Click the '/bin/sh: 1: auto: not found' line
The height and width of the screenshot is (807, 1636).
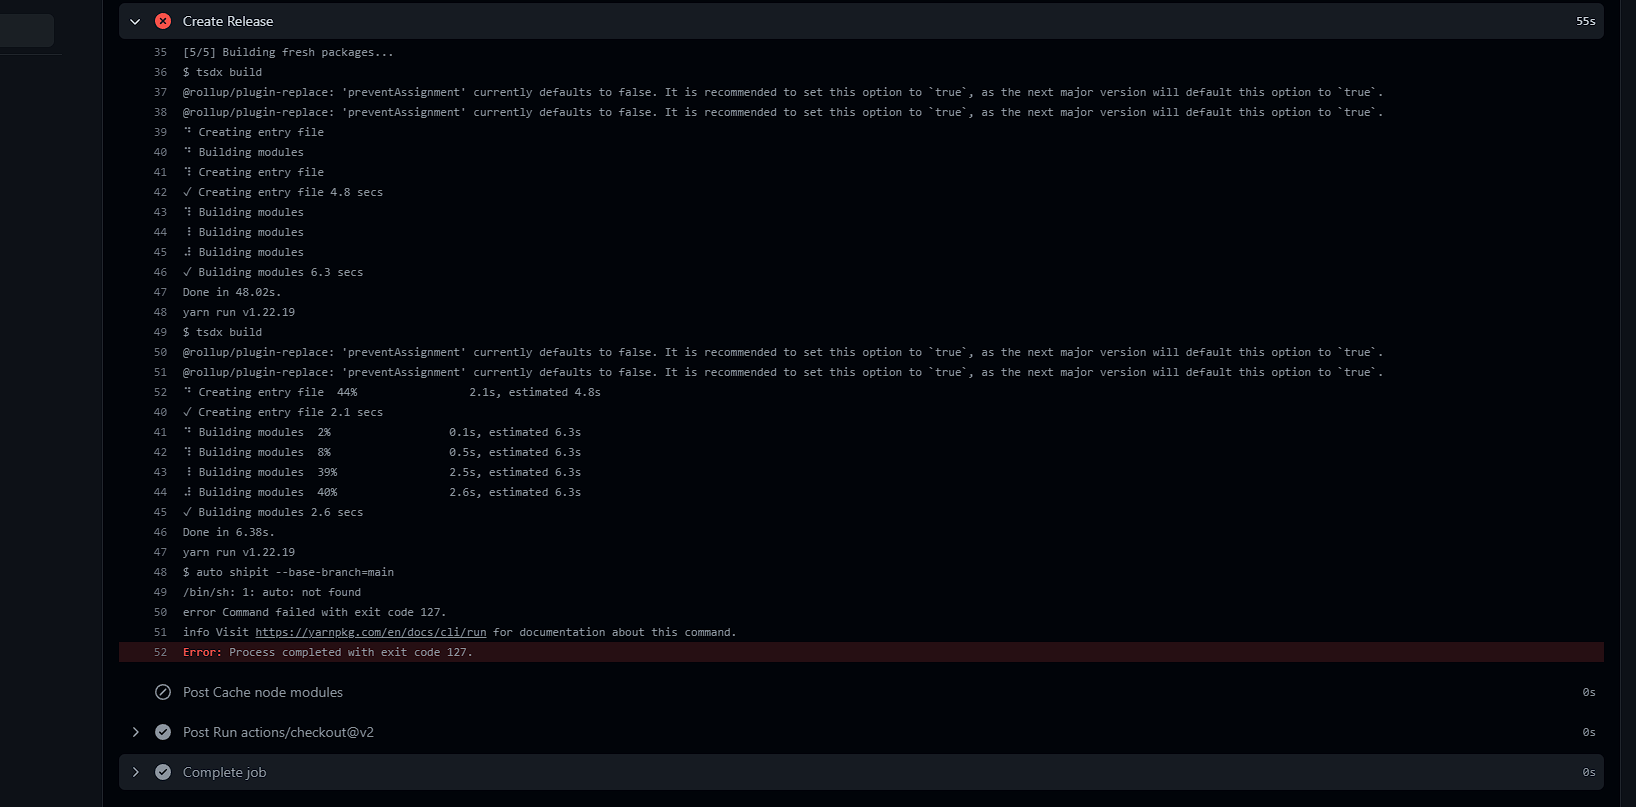(272, 592)
